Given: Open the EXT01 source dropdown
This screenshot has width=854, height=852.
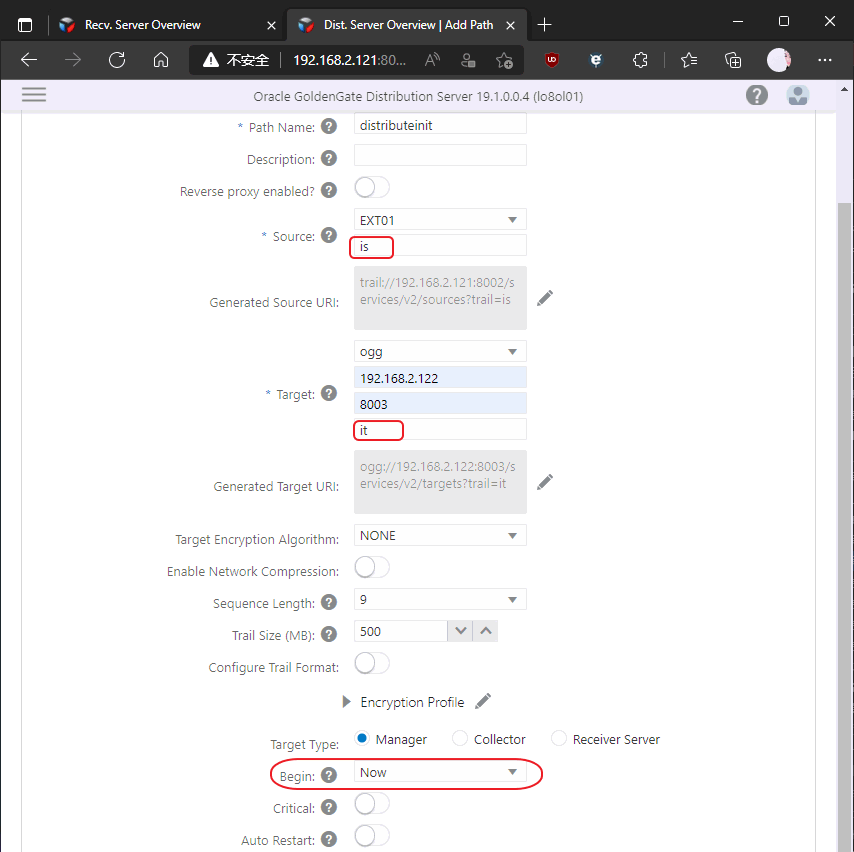Looking at the screenshot, I should point(440,219).
